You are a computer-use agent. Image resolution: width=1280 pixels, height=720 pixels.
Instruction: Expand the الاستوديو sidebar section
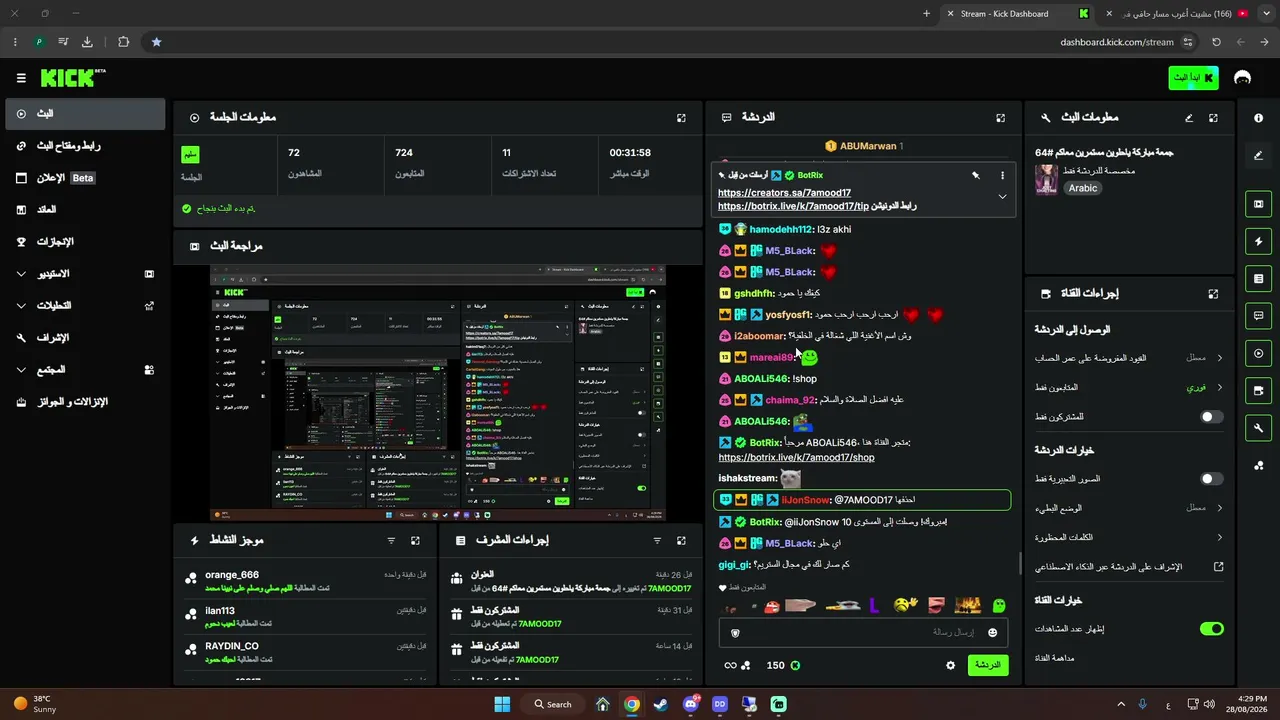pos(84,274)
